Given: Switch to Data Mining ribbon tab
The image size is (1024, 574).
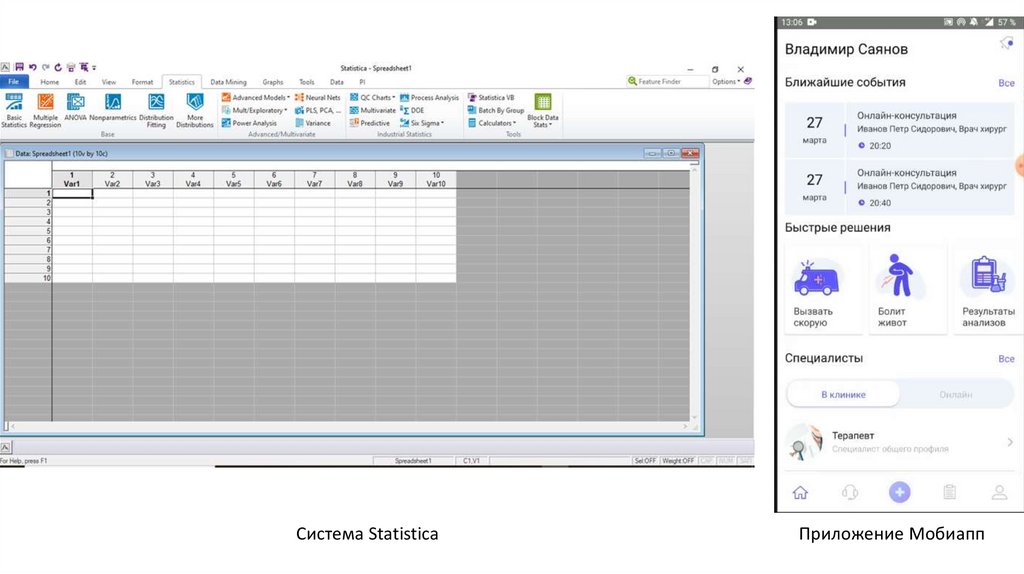Looking at the screenshot, I should 228,82.
